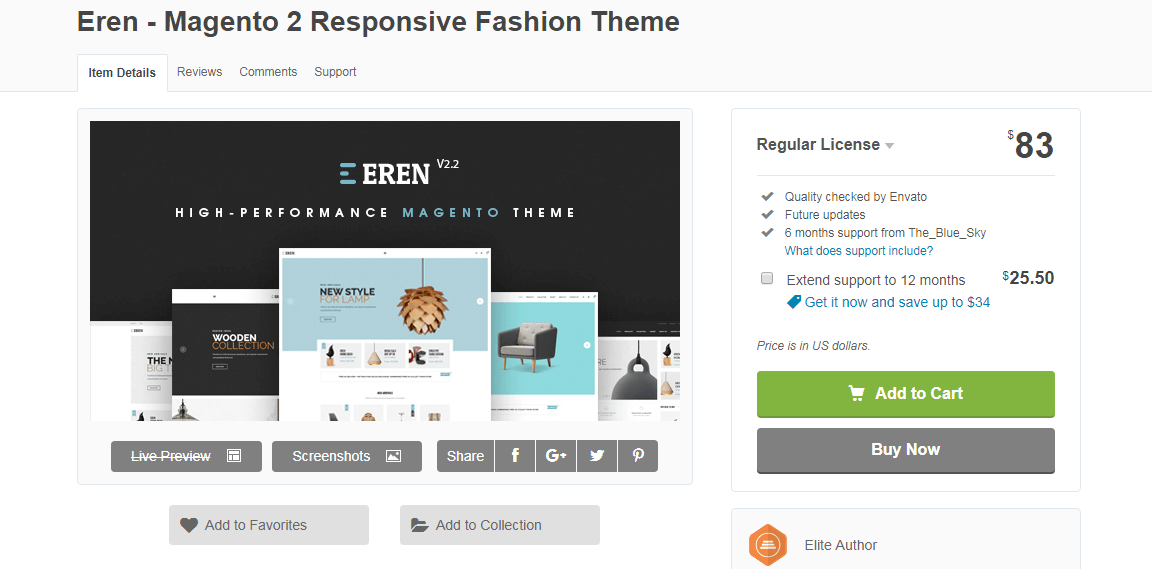Click the Screenshots image icon
The width and height of the screenshot is (1152, 569).
point(393,456)
